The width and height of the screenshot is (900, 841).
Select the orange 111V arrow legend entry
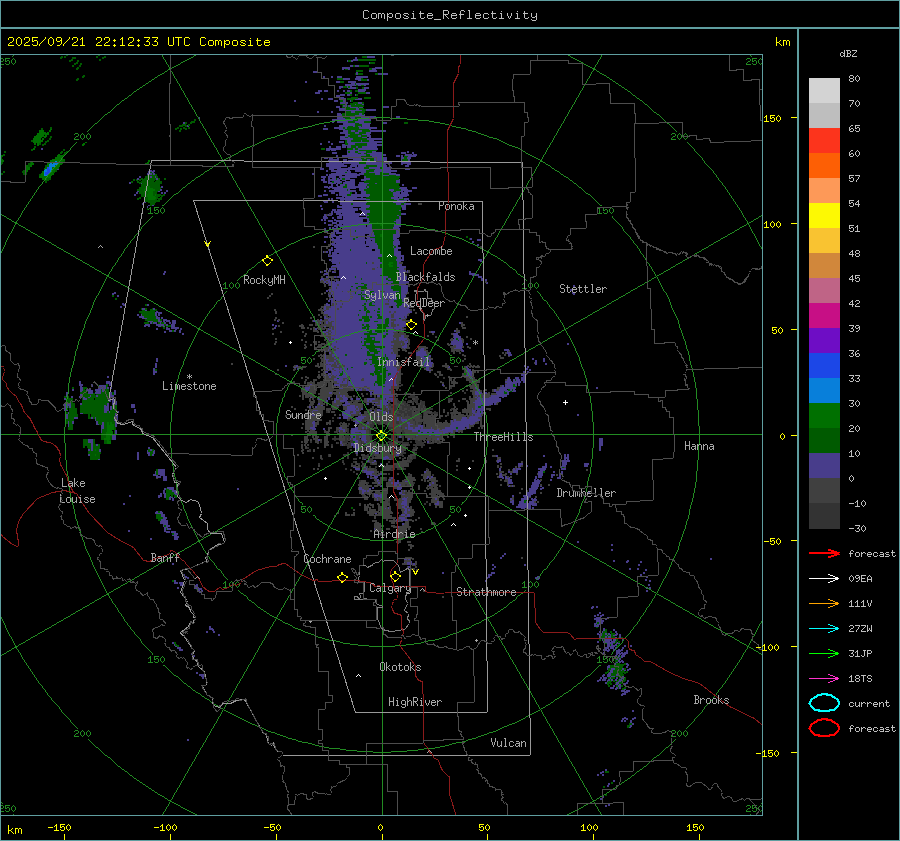824,603
